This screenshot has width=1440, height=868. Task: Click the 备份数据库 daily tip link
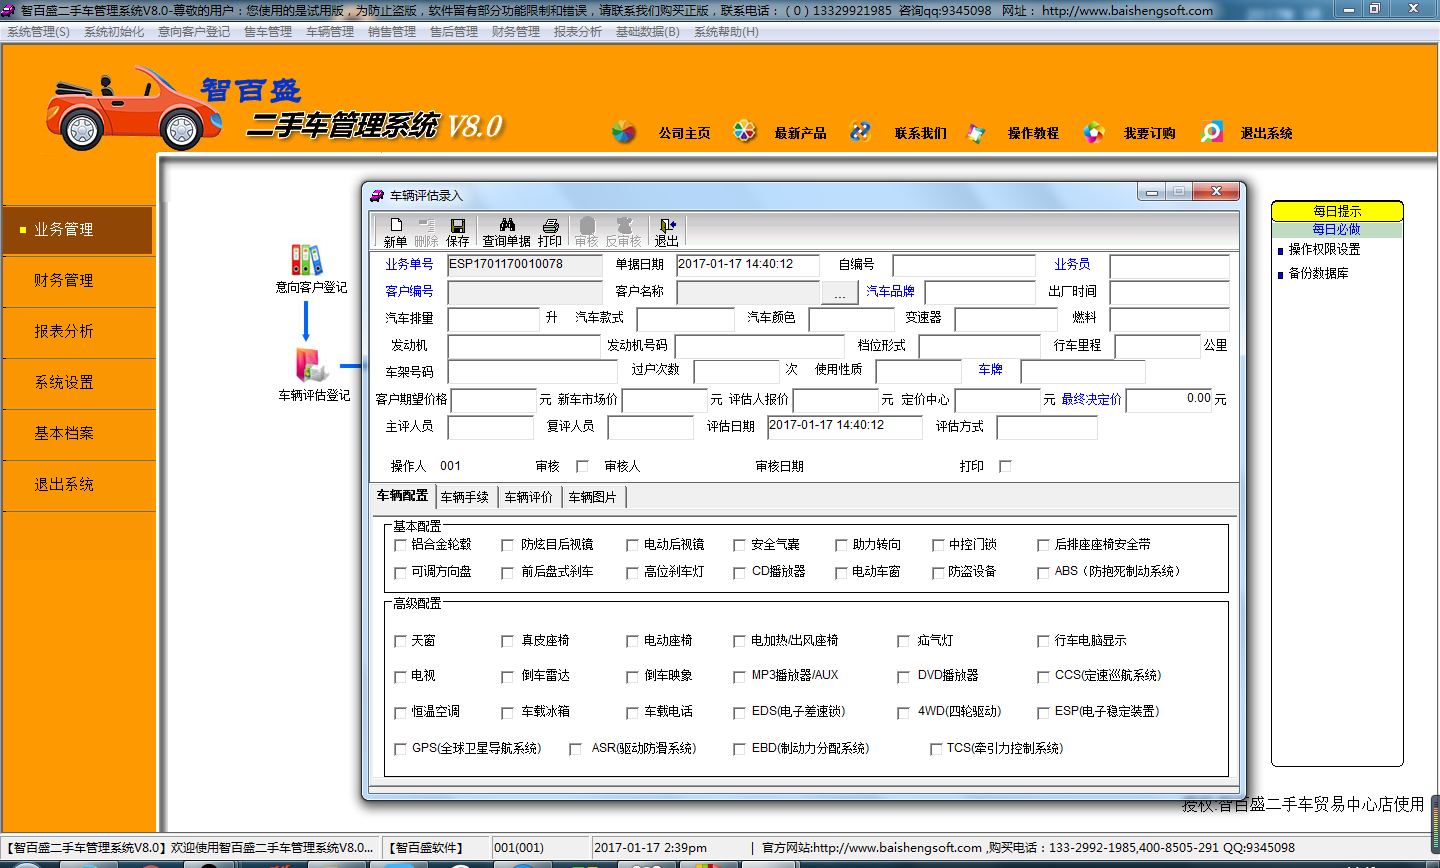coord(1318,273)
